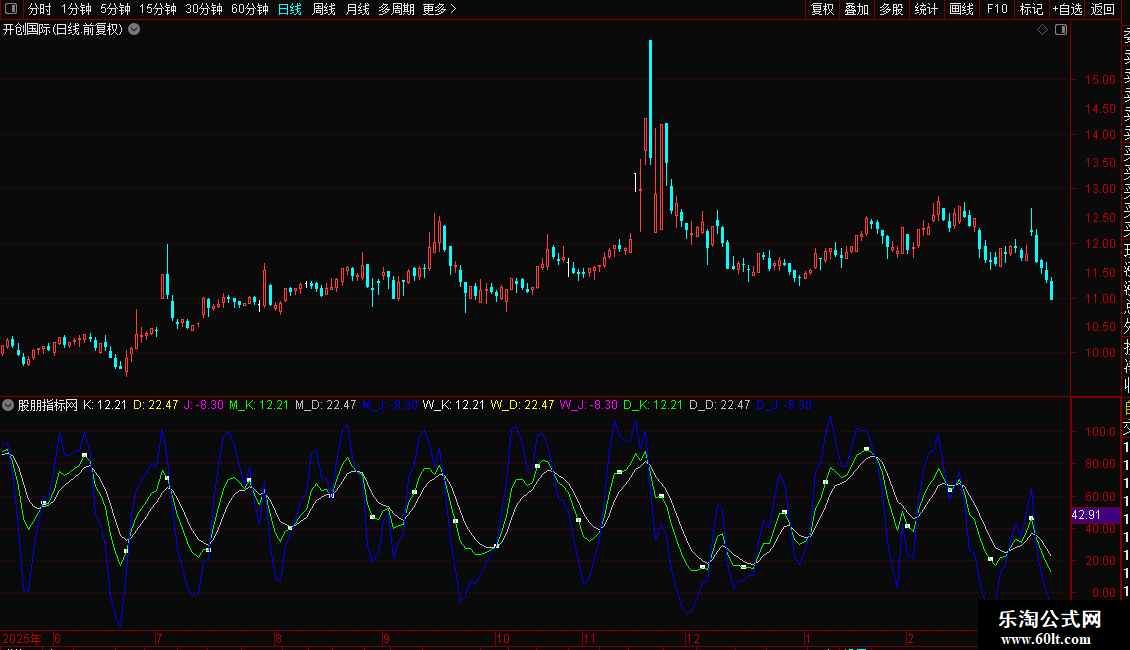Click the 标记 mark button
This screenshot has height=650, width=1130.
[x=1031, y=9]
